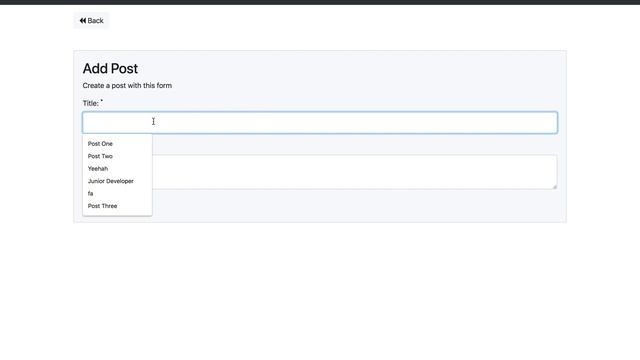This screenshot has width=640, height=360.
Task: Click the 'Title:' field label
Action: 91,103
